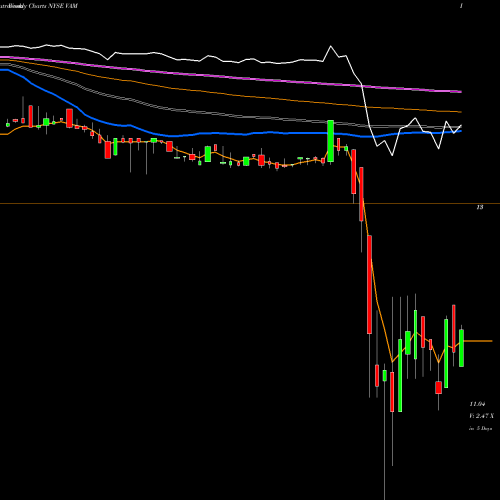Screen dimensions: 500x500
Task: Click the last green candlestick on the chart
Action: tap(461, 348)
